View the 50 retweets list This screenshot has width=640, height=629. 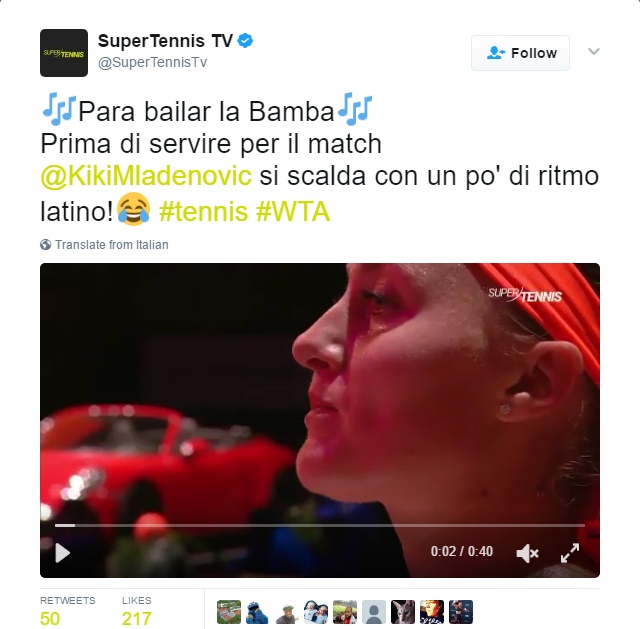67,612
